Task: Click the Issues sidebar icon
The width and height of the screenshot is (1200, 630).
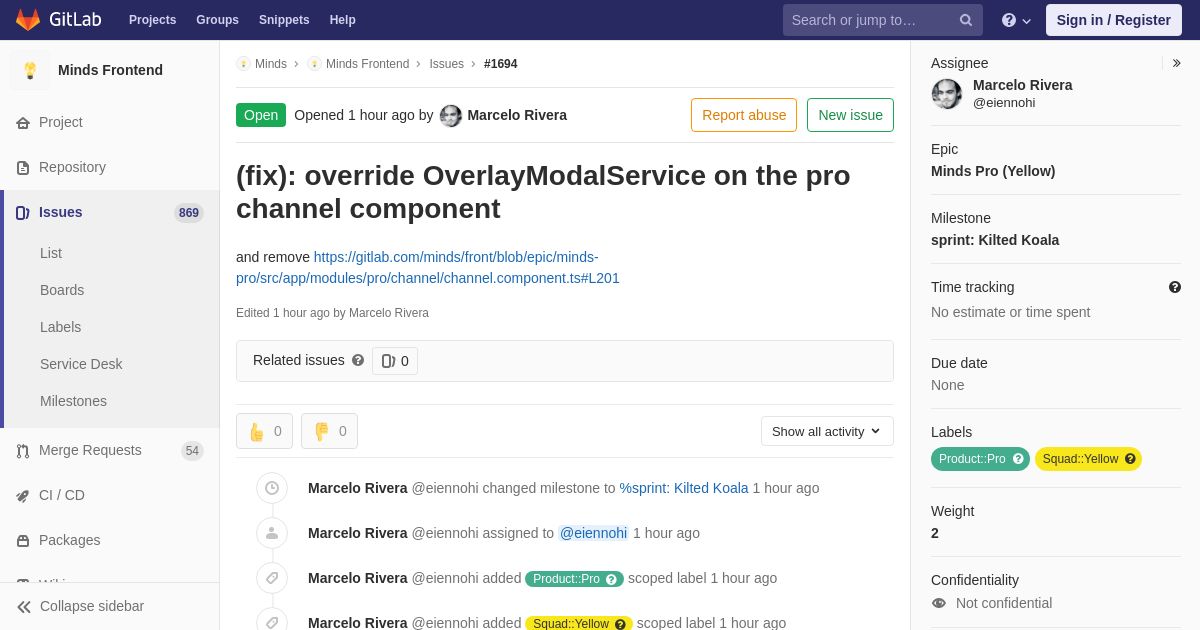Action: 23,213
